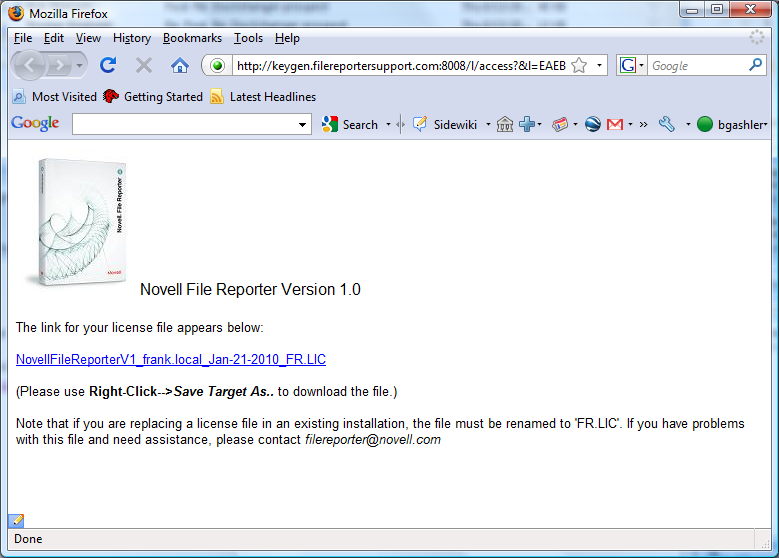Image resolution: width=779 pixels, height=558 pixels.
Task: Close the Firefox window
Action: (x=750, y=10)
